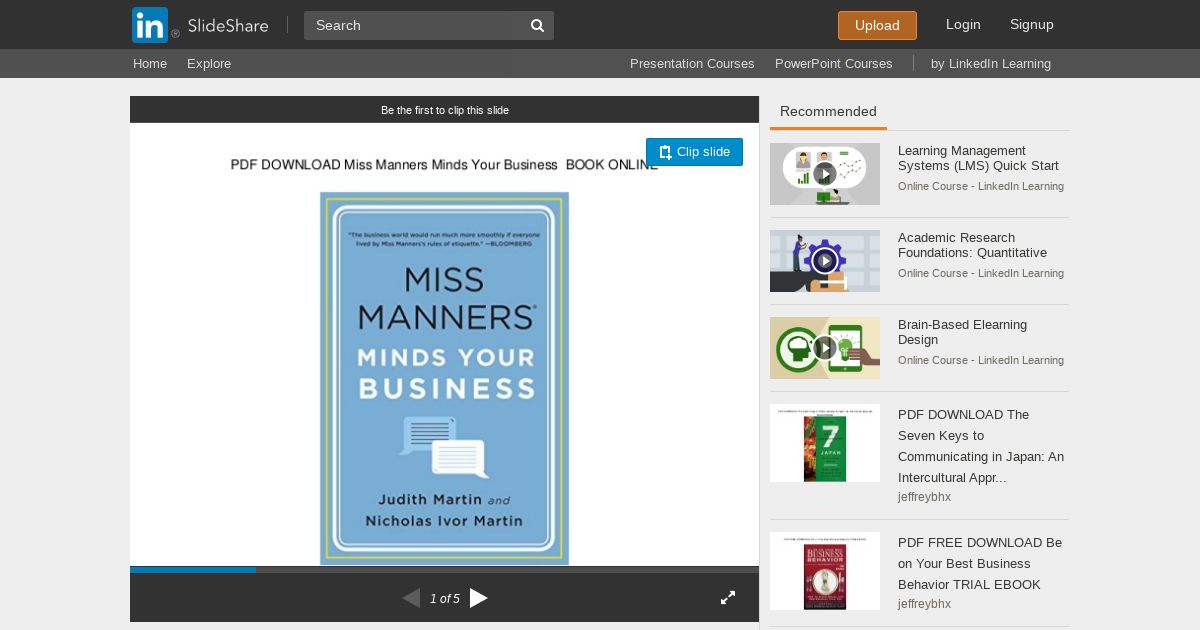
Task: Open Presentation Courses link
Action: (x=692, y=63)
